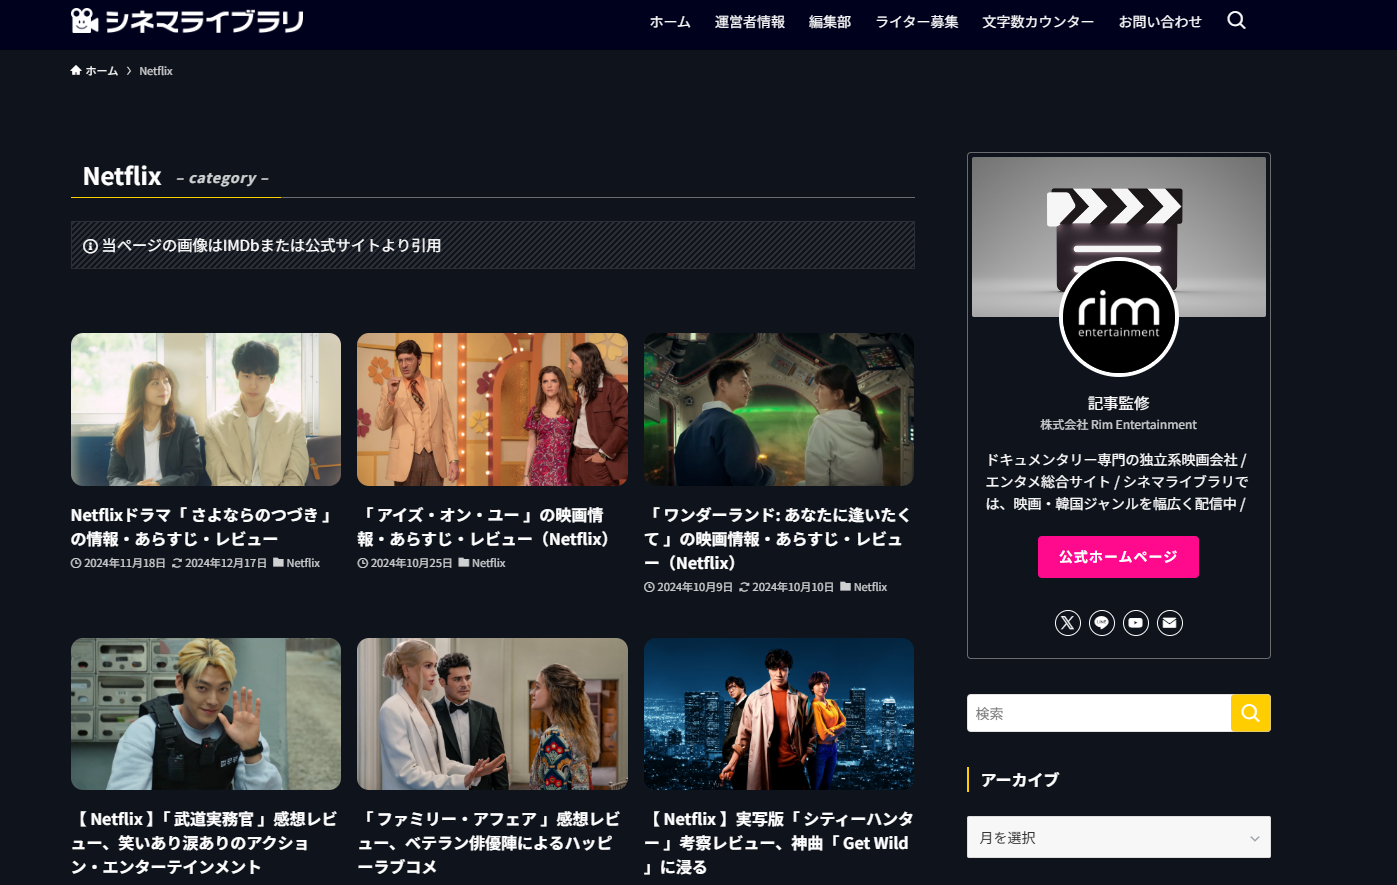Click アイズ・オン・ユー article thumbnail
Image resolution: width=1397 pixels, height=885 pixels.
point(492,410)
